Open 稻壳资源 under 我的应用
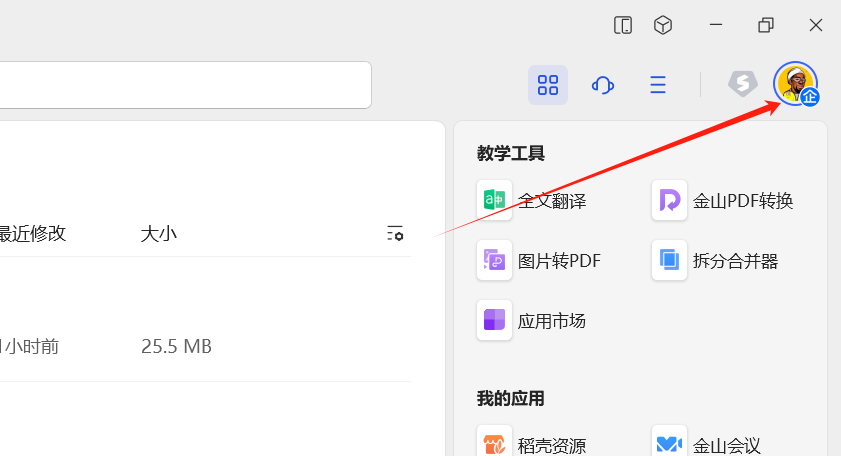The height and width of the screenshot is (456, 841). click(533, 445)
